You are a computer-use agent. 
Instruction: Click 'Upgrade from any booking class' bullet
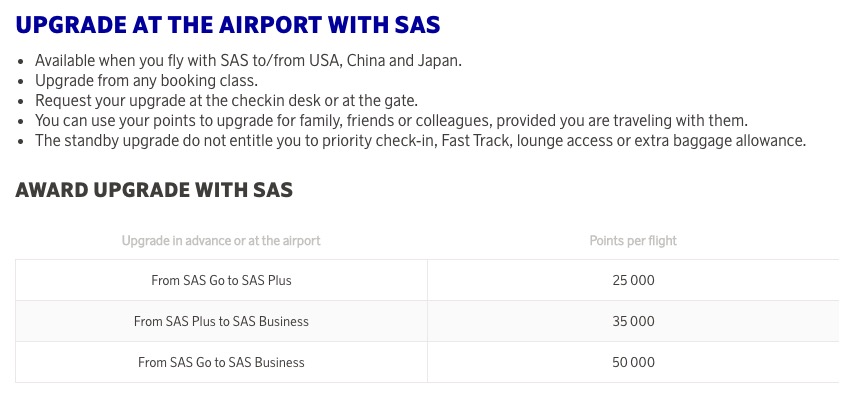pyautogui.click(x=146, y=81)
